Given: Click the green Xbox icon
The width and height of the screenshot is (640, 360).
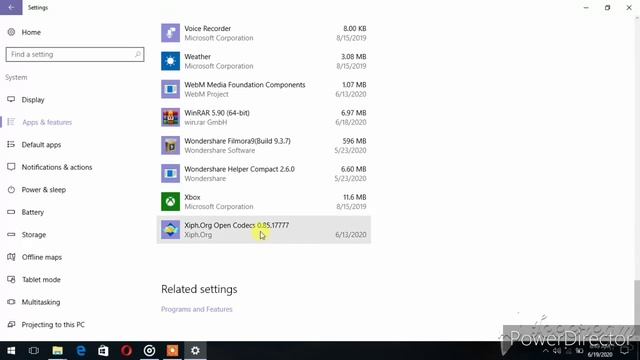Looking at the screenshot, I should [x=170, y=202].
